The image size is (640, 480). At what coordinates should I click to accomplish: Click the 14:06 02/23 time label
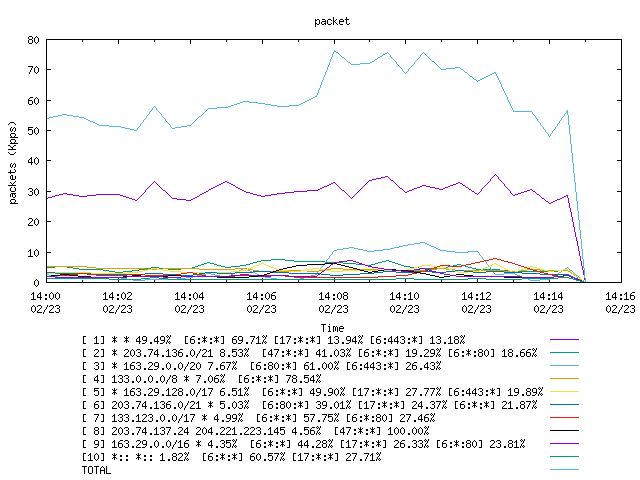tap(261, 302)
